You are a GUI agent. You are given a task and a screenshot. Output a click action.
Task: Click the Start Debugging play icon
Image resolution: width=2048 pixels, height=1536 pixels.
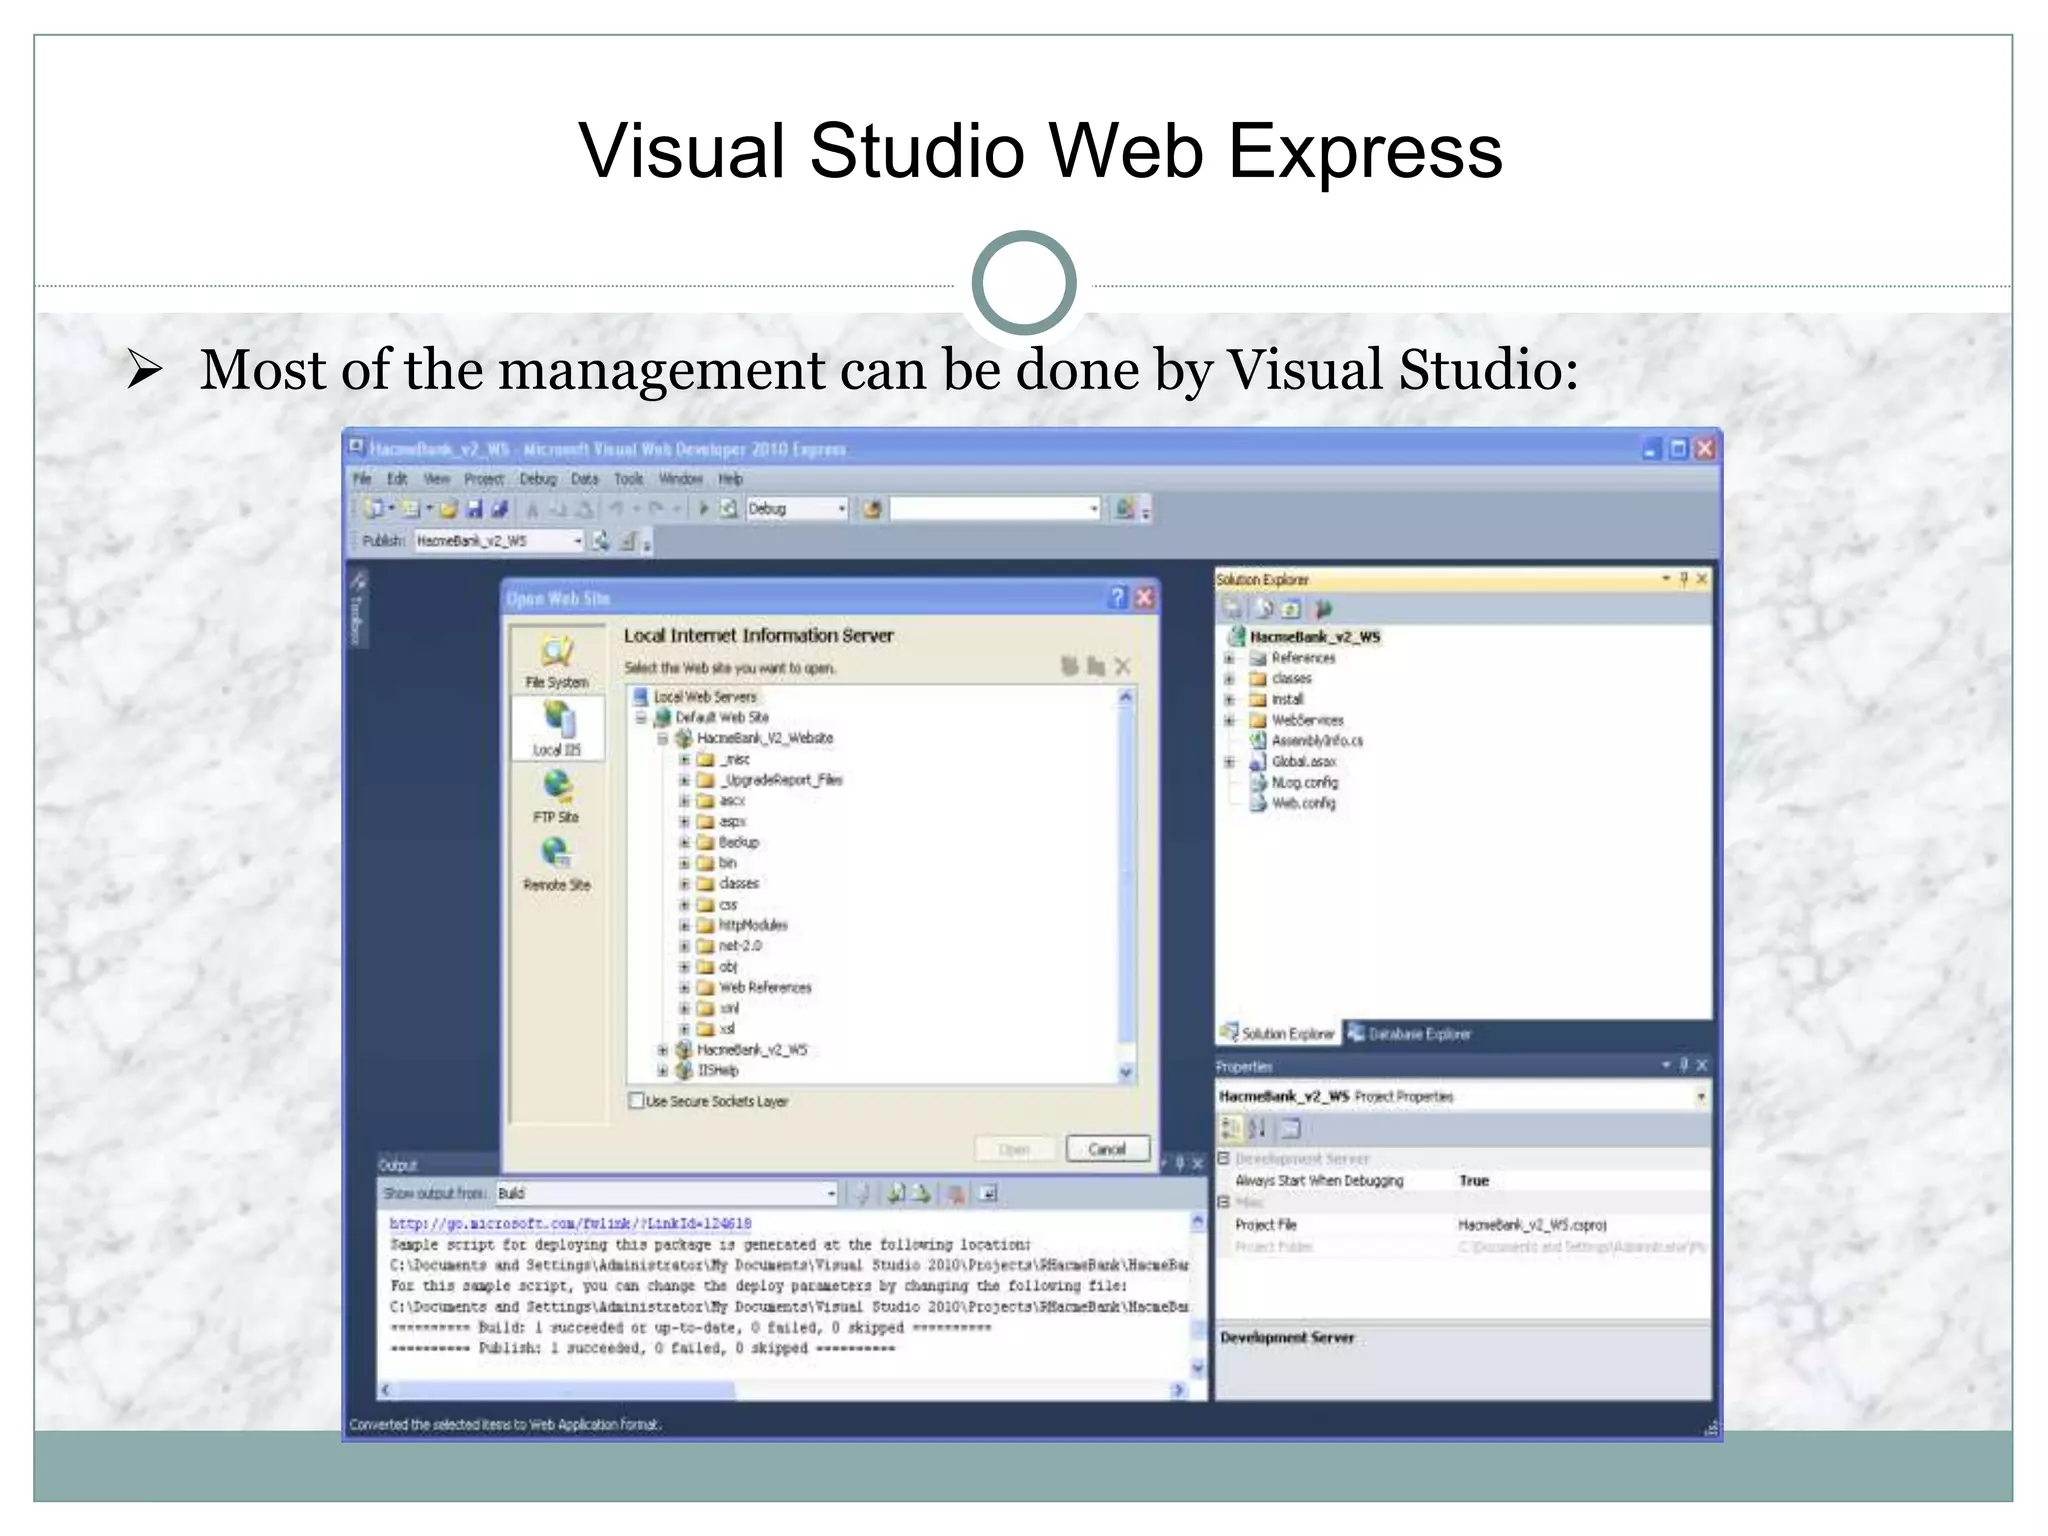(703, 509)
